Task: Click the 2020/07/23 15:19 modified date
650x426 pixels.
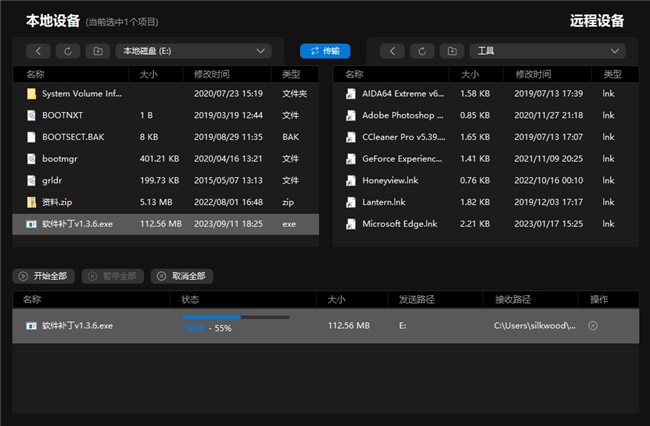Action: 228,94
